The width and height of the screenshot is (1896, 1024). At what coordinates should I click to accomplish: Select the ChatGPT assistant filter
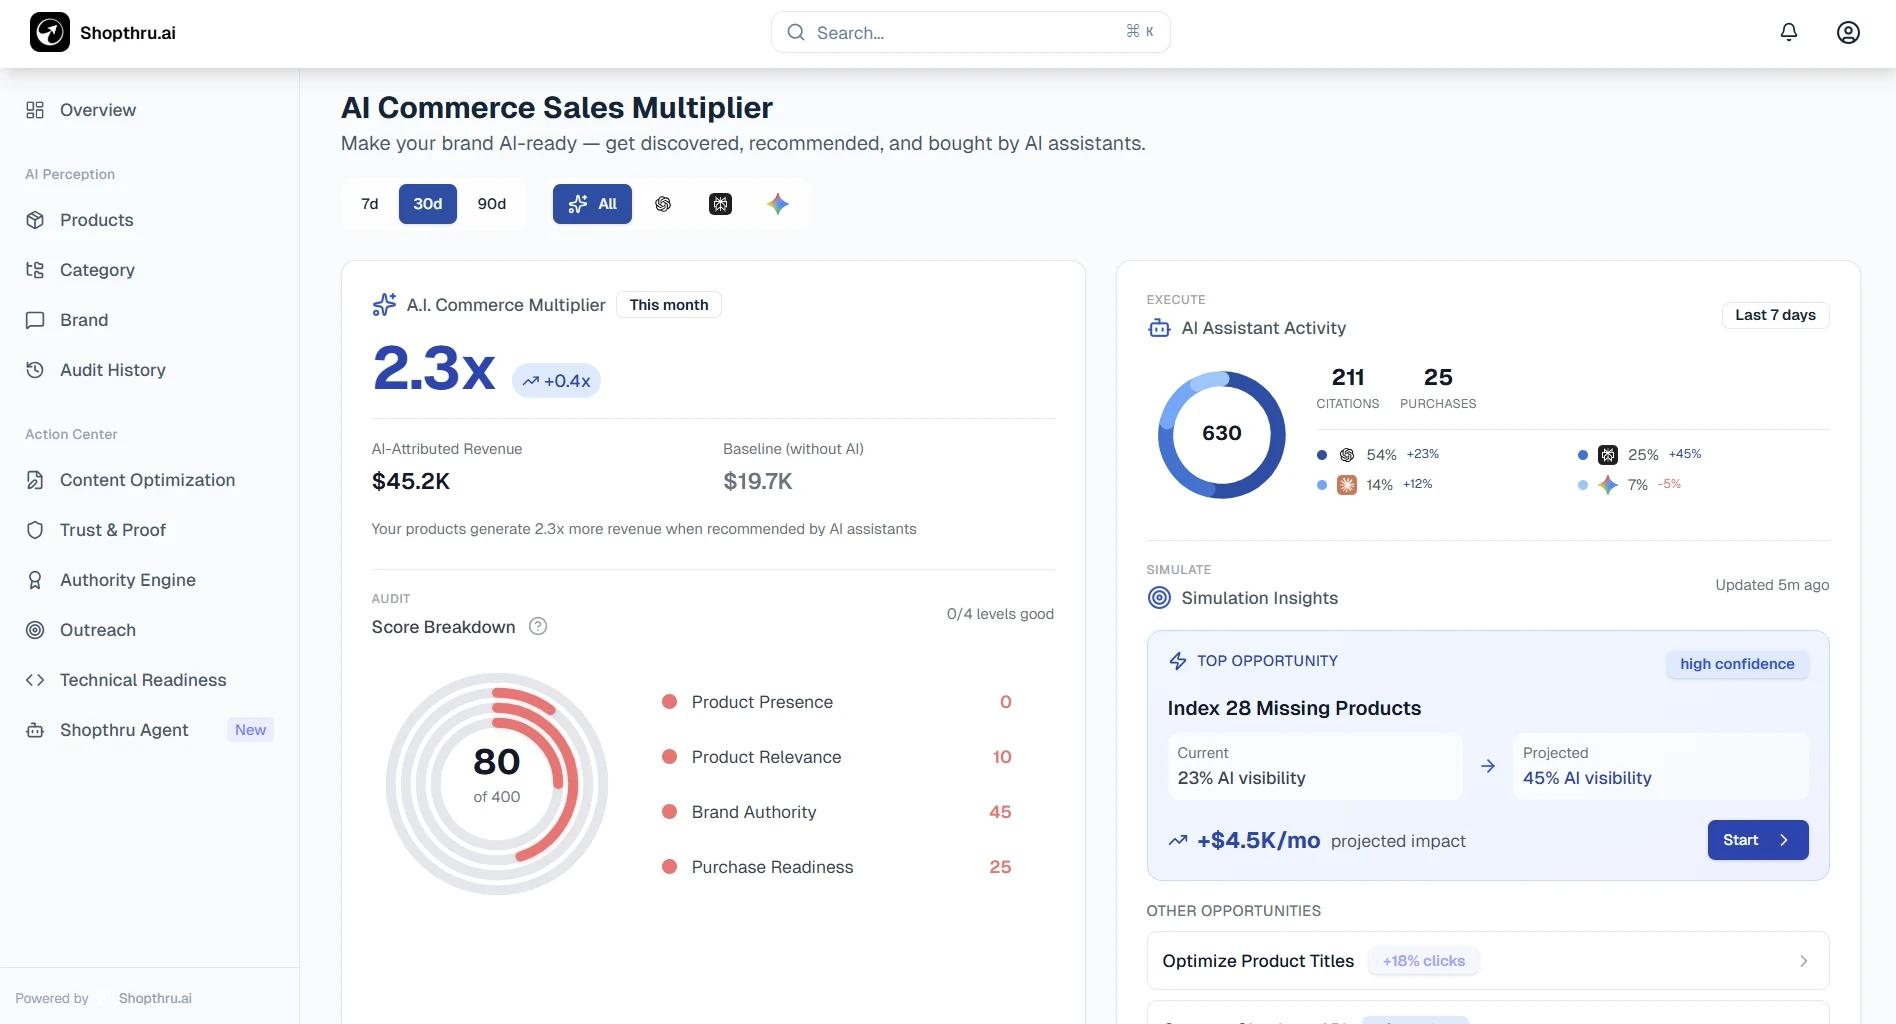click(663, 204)
